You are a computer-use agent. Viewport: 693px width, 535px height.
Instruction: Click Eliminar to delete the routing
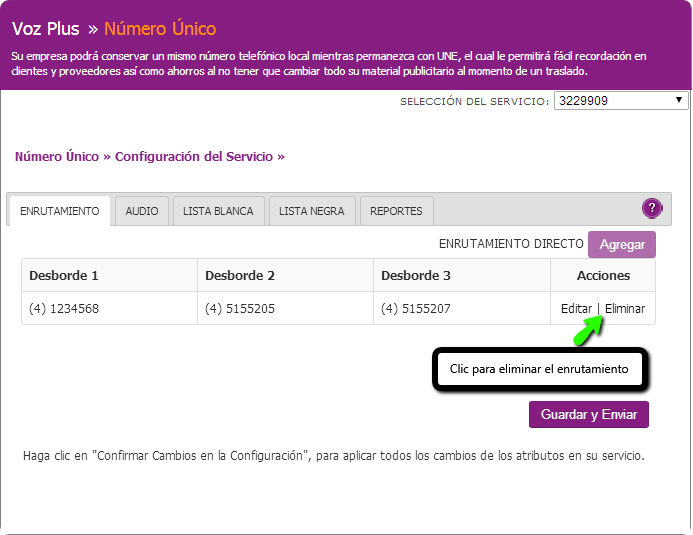(625, 308)
